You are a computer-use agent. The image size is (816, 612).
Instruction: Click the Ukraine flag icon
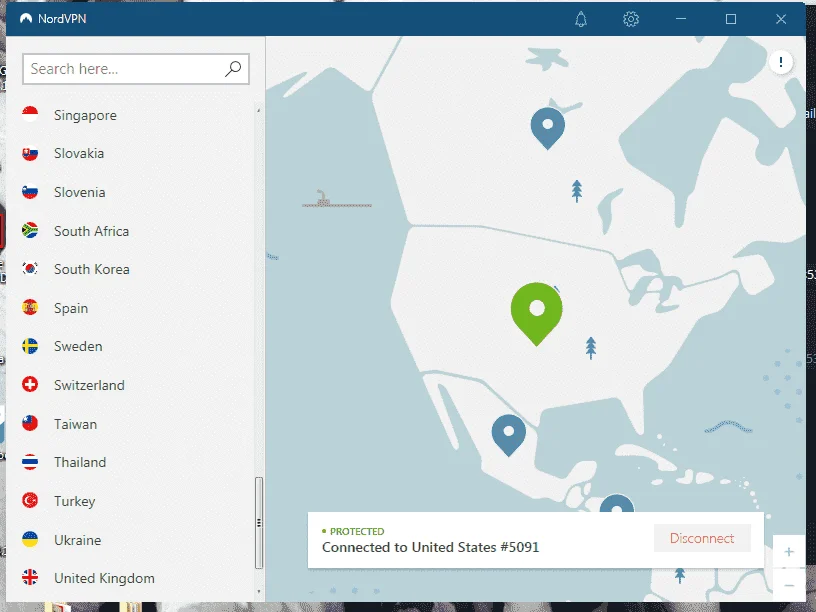click(30, 539)
